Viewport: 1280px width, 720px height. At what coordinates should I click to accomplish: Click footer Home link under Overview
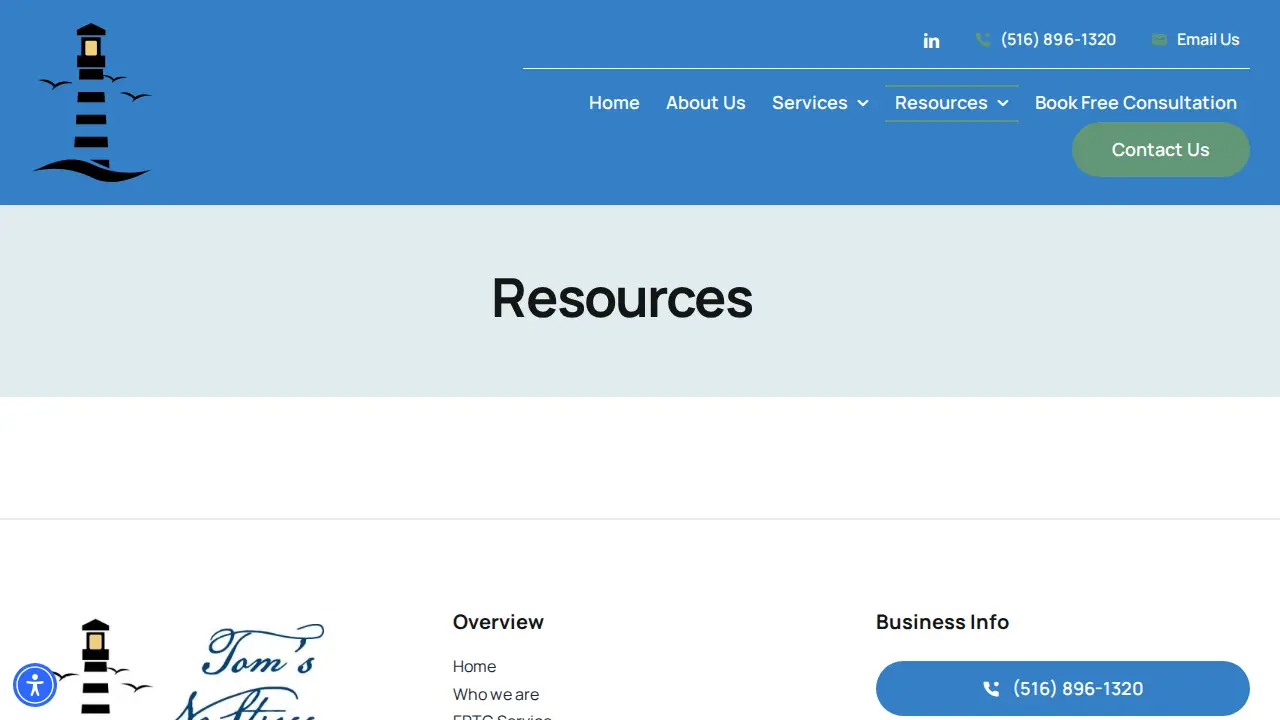[474, 666]
